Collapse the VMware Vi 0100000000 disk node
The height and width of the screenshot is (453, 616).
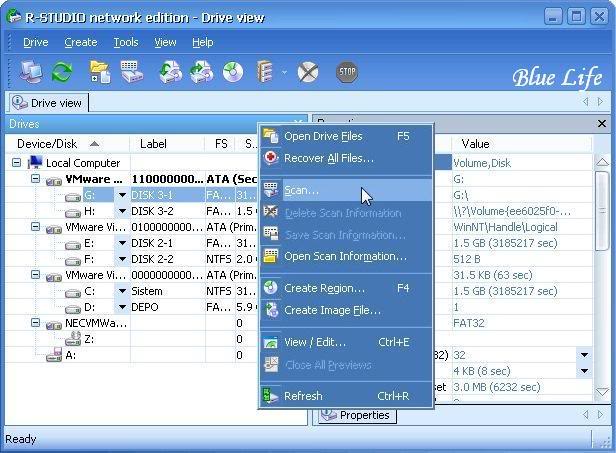click(35, 227)
